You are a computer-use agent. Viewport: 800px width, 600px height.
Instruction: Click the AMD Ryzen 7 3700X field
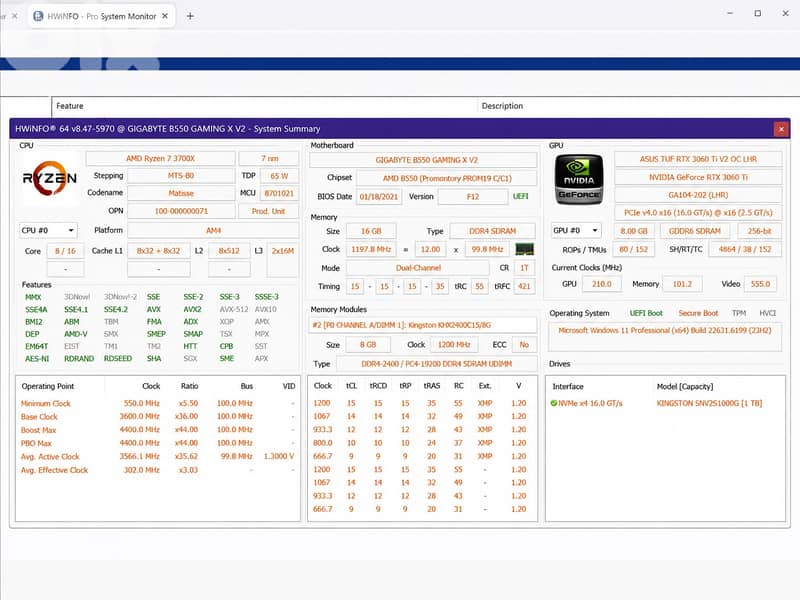click(160, 159)
